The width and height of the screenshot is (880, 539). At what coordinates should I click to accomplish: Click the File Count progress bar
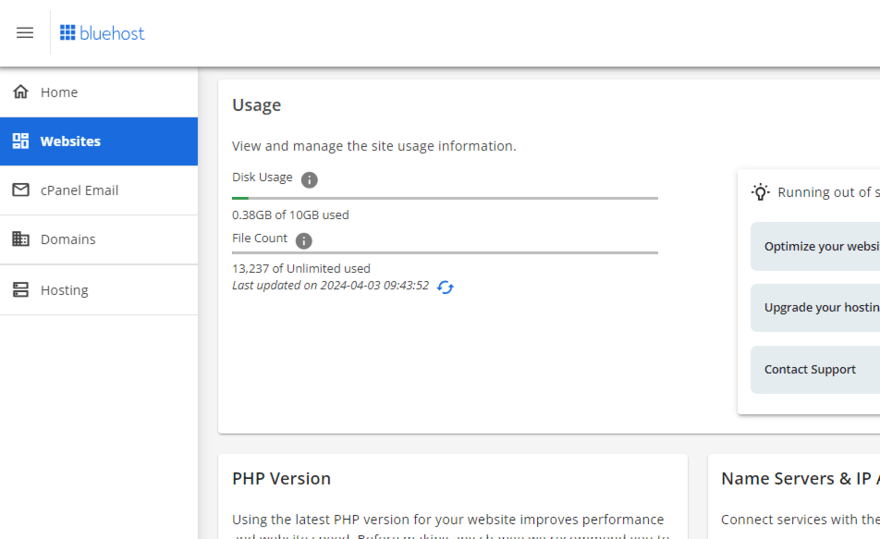444,253
